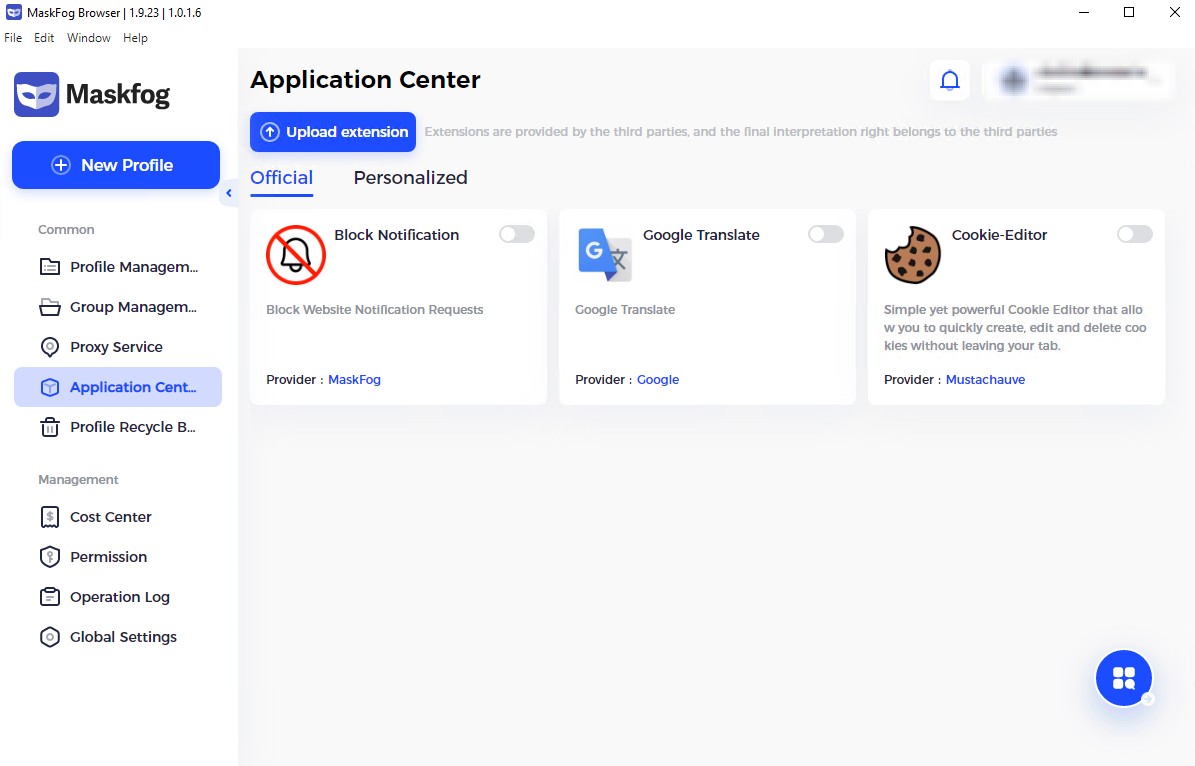The height and width of the screenshot is (766, 1195).
Task: Open the Google provider link
Action: click(x=658, y=380)
